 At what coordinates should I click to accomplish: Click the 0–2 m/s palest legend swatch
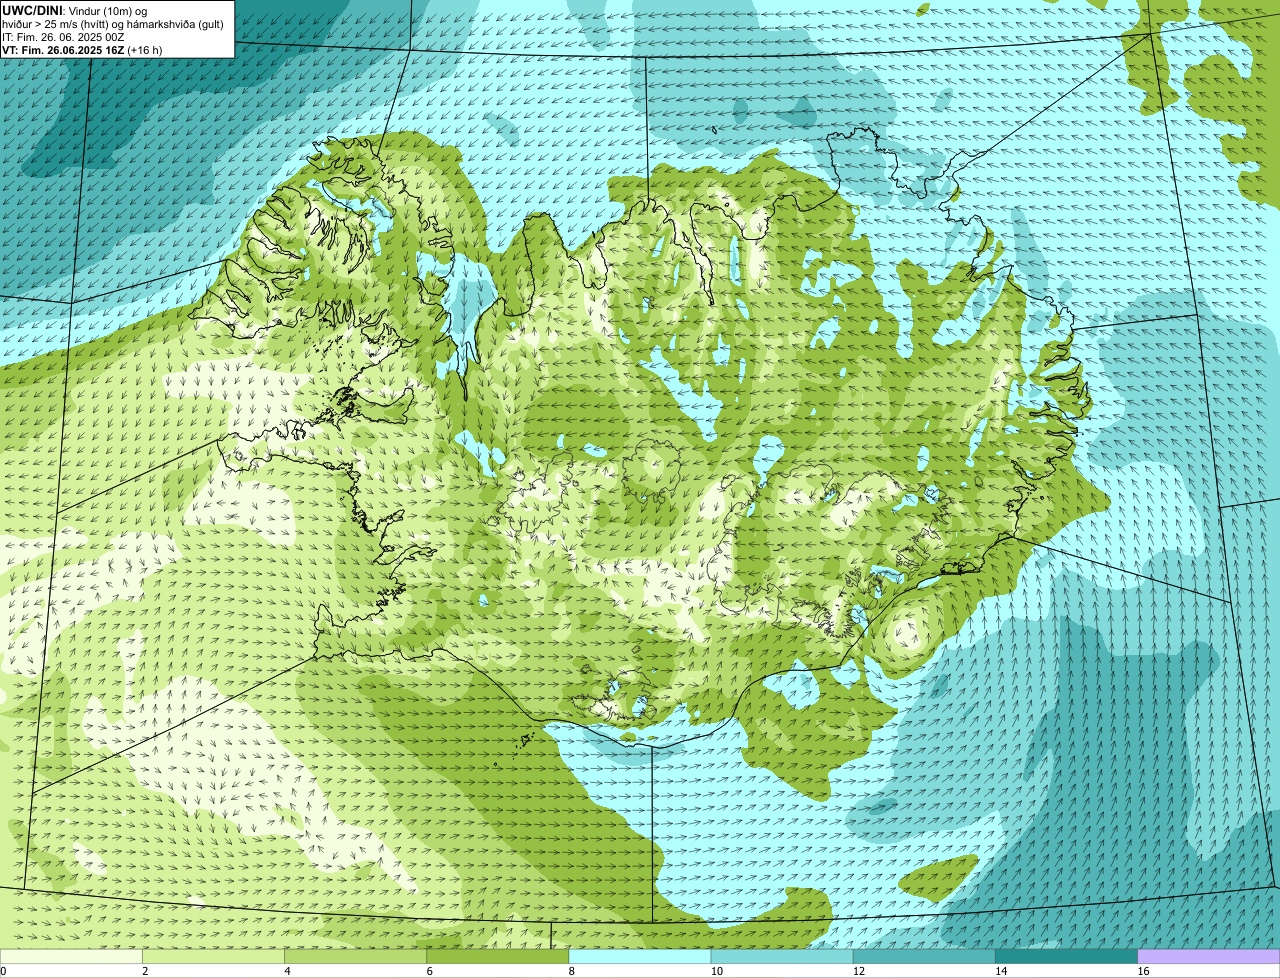coord(71,956)
